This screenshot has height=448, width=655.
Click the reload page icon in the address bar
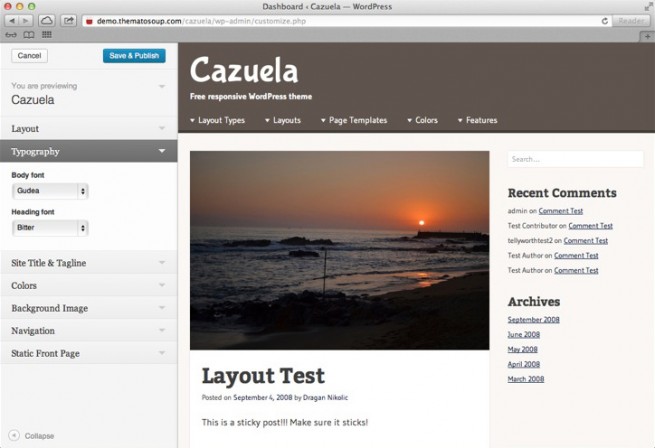coord(605,20)
